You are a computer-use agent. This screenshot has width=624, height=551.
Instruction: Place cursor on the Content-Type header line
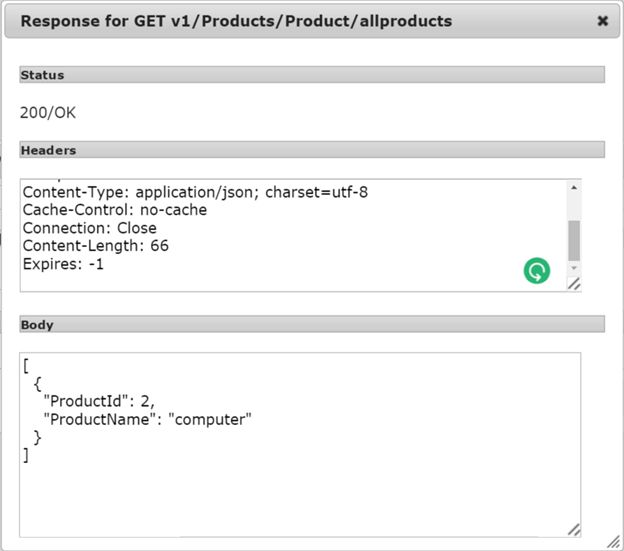pos(195,192)
